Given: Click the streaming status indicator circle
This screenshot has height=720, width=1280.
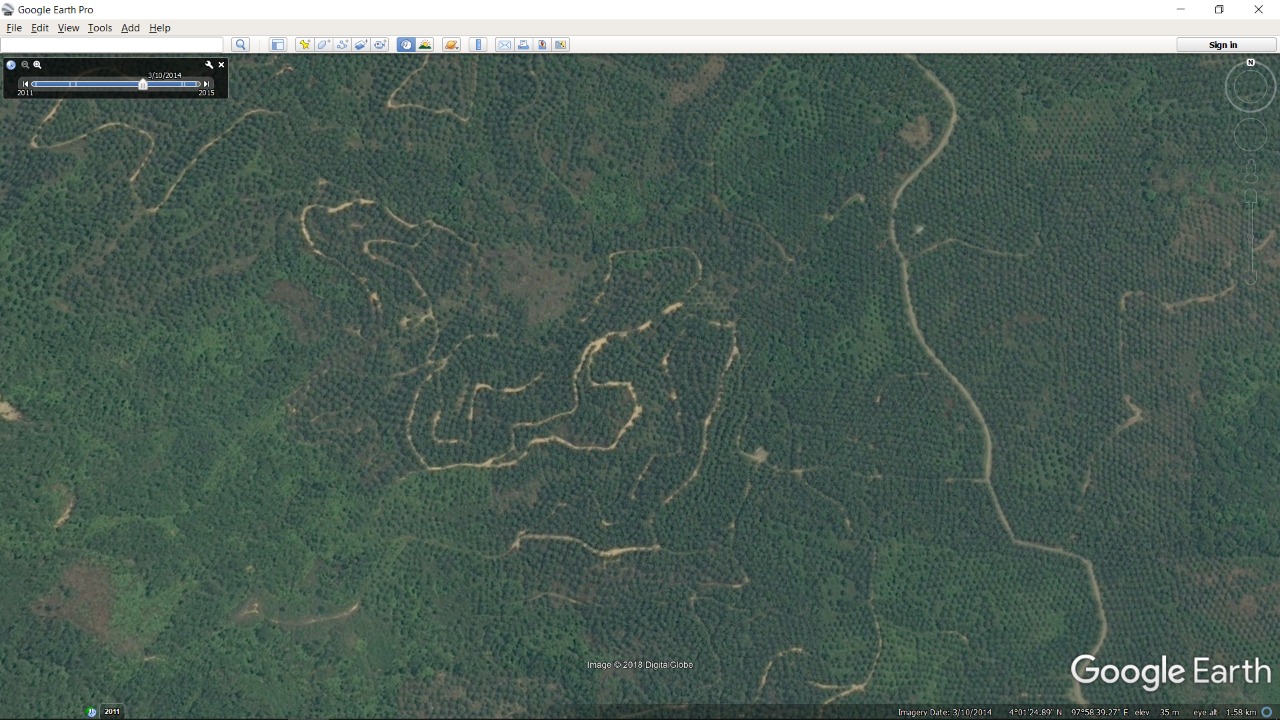Looking at the screenshot, I should point(1267,712).
